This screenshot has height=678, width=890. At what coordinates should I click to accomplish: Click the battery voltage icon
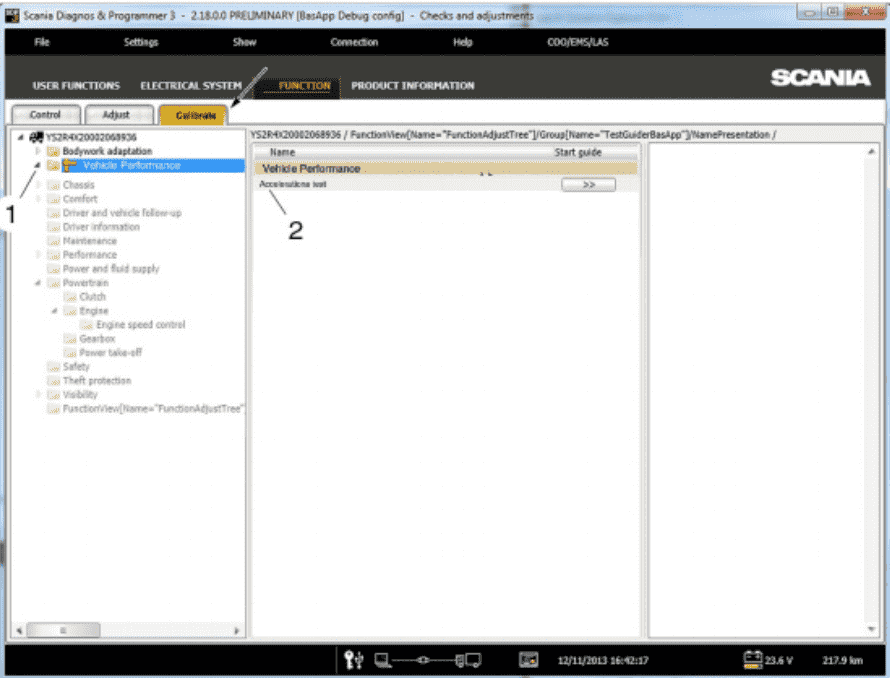(753, 659)
